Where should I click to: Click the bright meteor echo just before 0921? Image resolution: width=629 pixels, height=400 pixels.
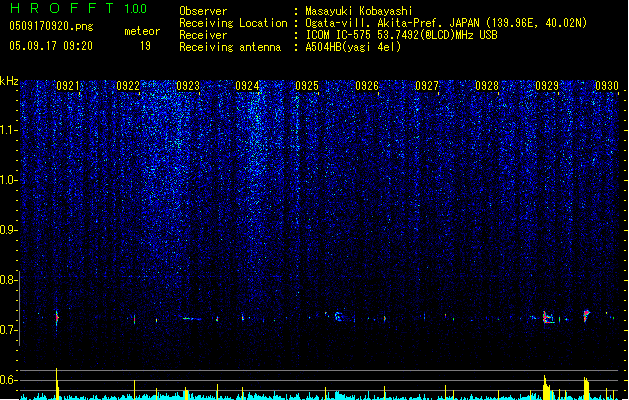[57, 318]
